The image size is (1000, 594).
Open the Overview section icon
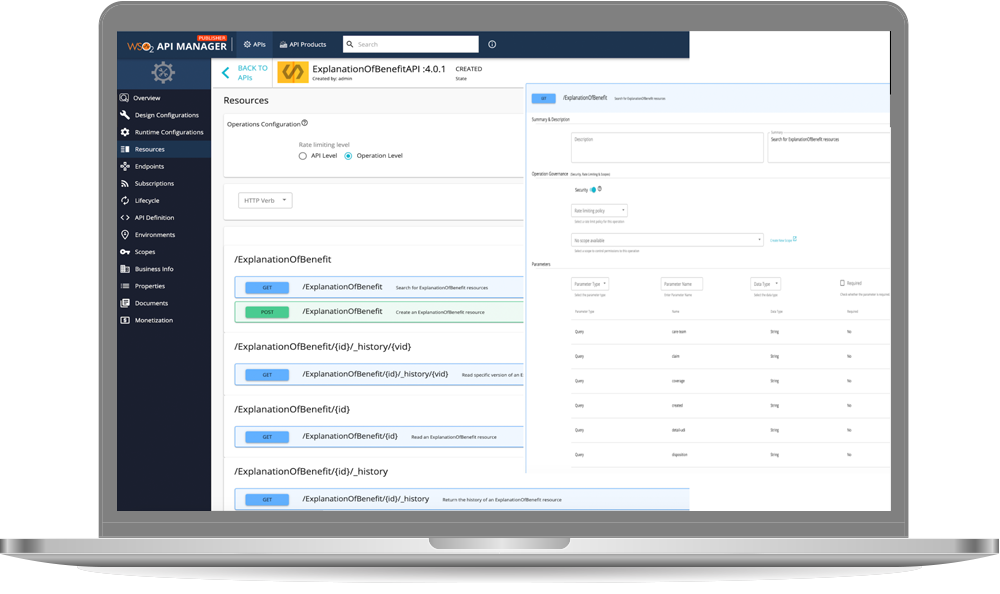(x=124, y=98)
